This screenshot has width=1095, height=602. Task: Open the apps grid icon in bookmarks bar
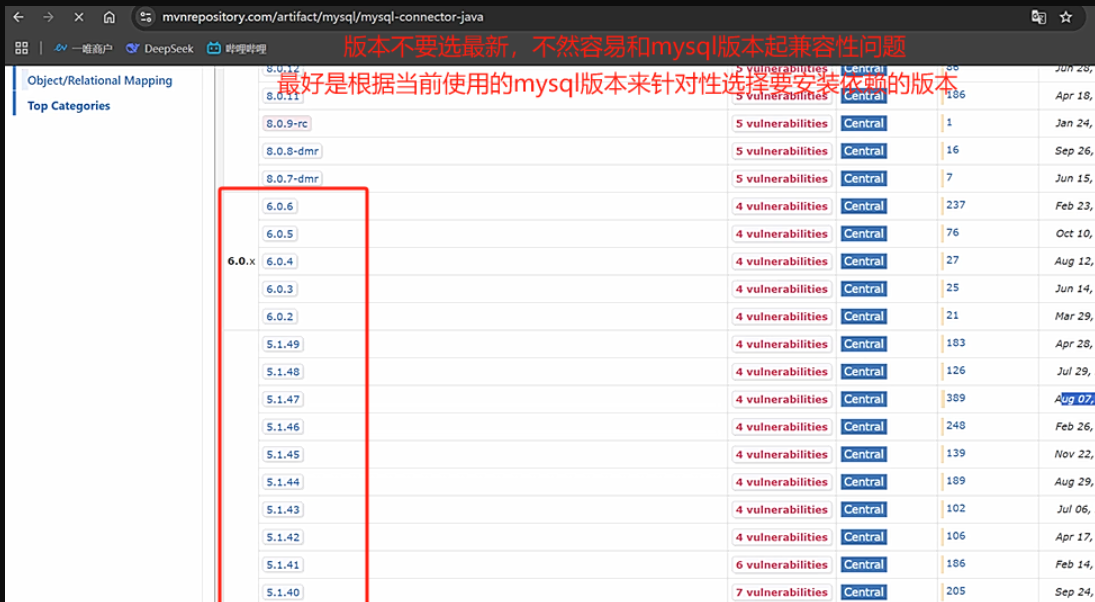click(22, 48)
